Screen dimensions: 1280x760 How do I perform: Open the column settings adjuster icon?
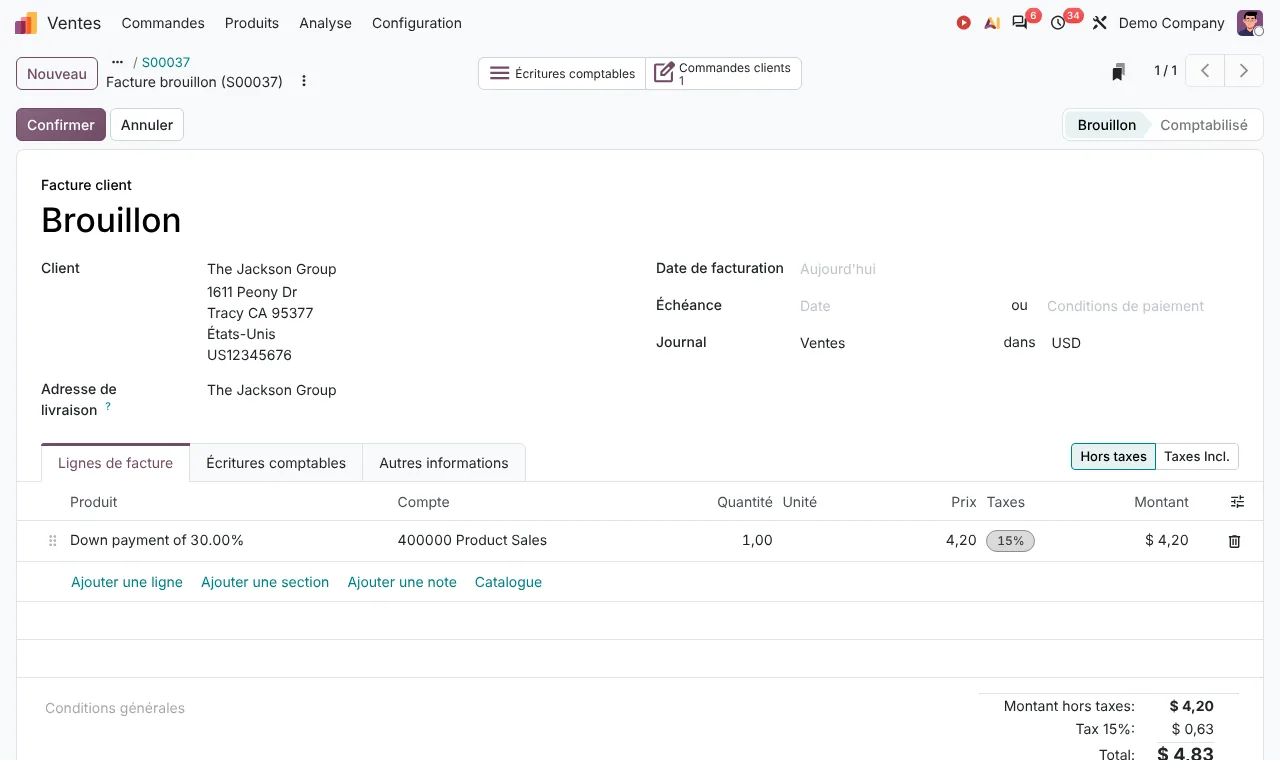click(x=1237, y=502)
